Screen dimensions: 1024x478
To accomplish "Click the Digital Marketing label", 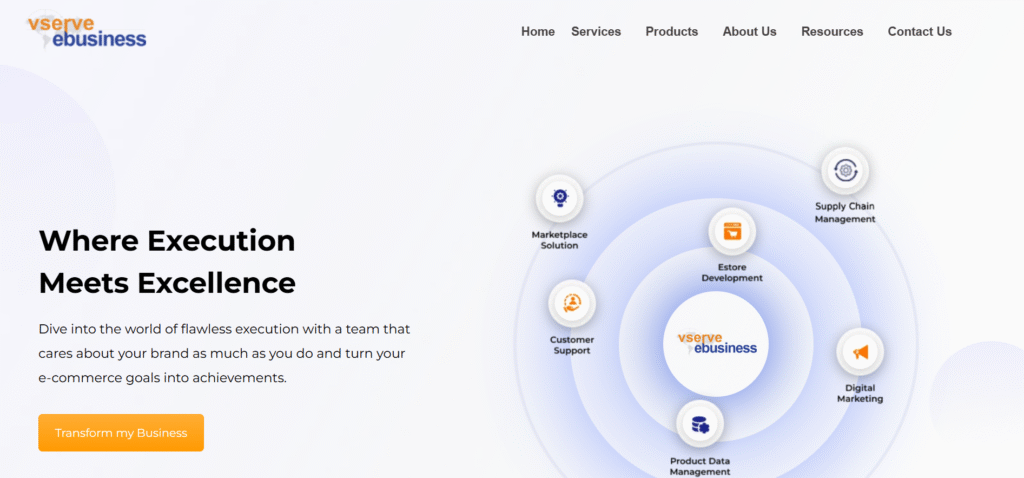I will tap(860, 393).
